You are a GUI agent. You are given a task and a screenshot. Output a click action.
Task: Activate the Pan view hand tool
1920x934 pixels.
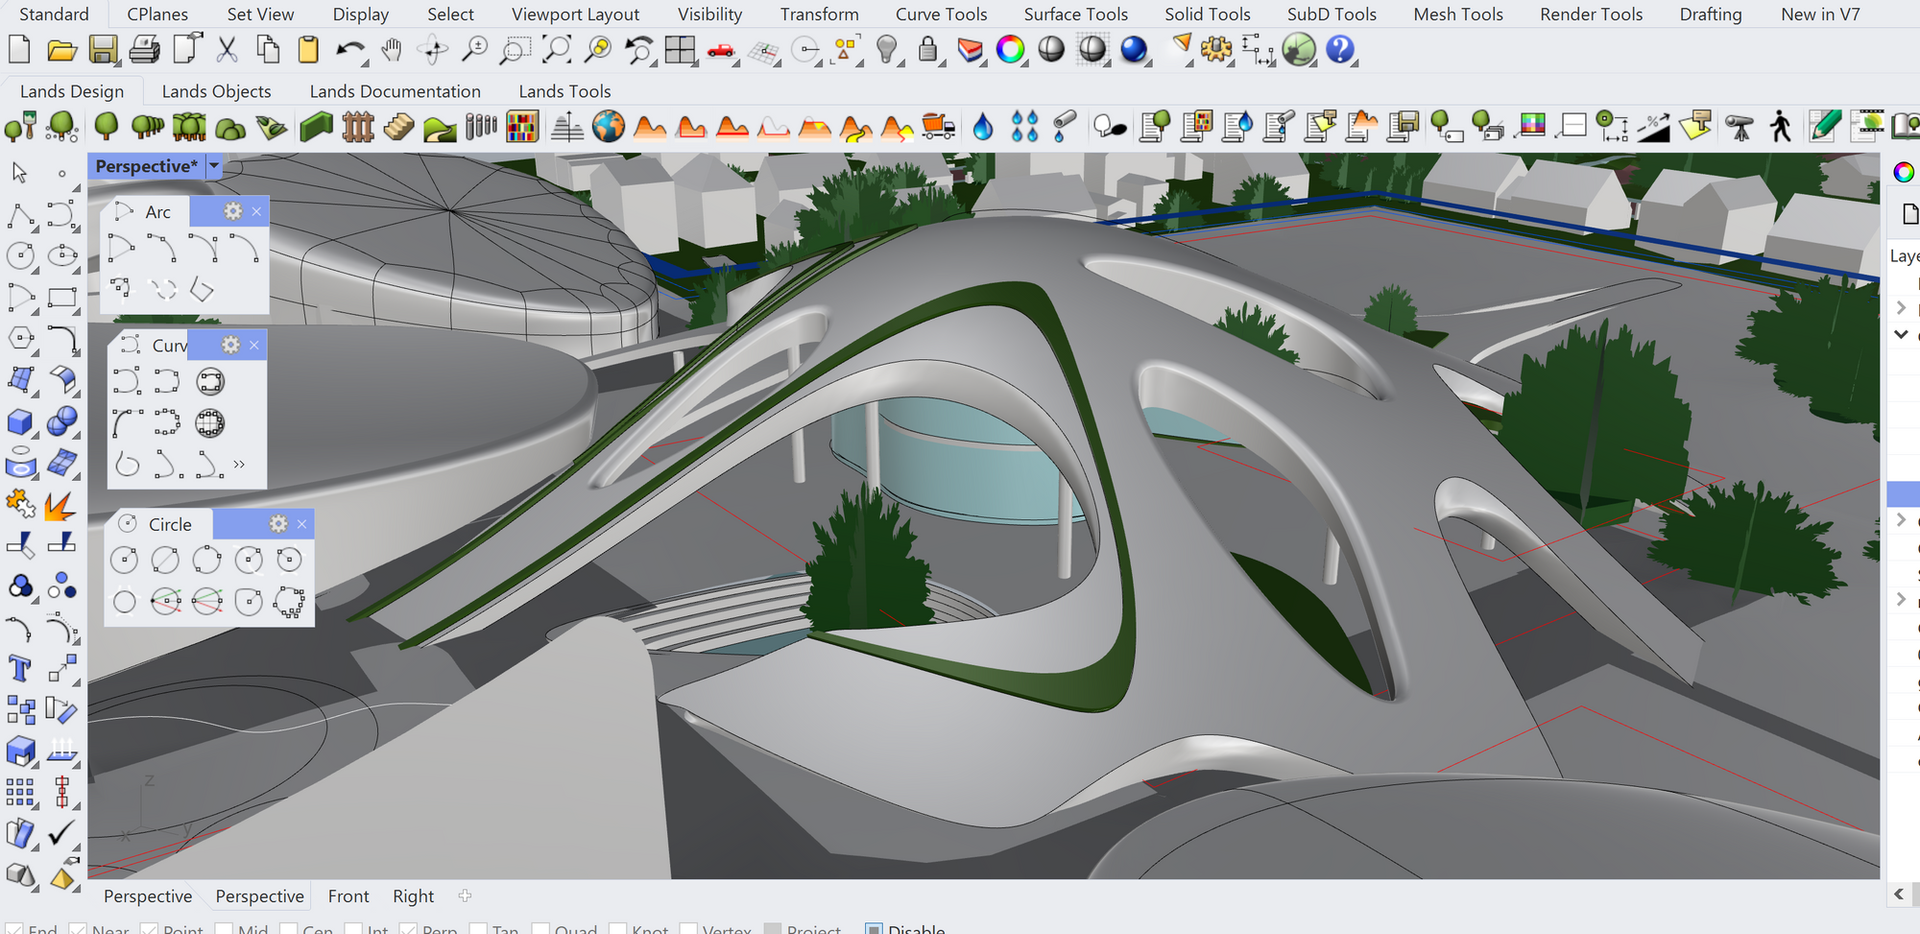[391, 49]
